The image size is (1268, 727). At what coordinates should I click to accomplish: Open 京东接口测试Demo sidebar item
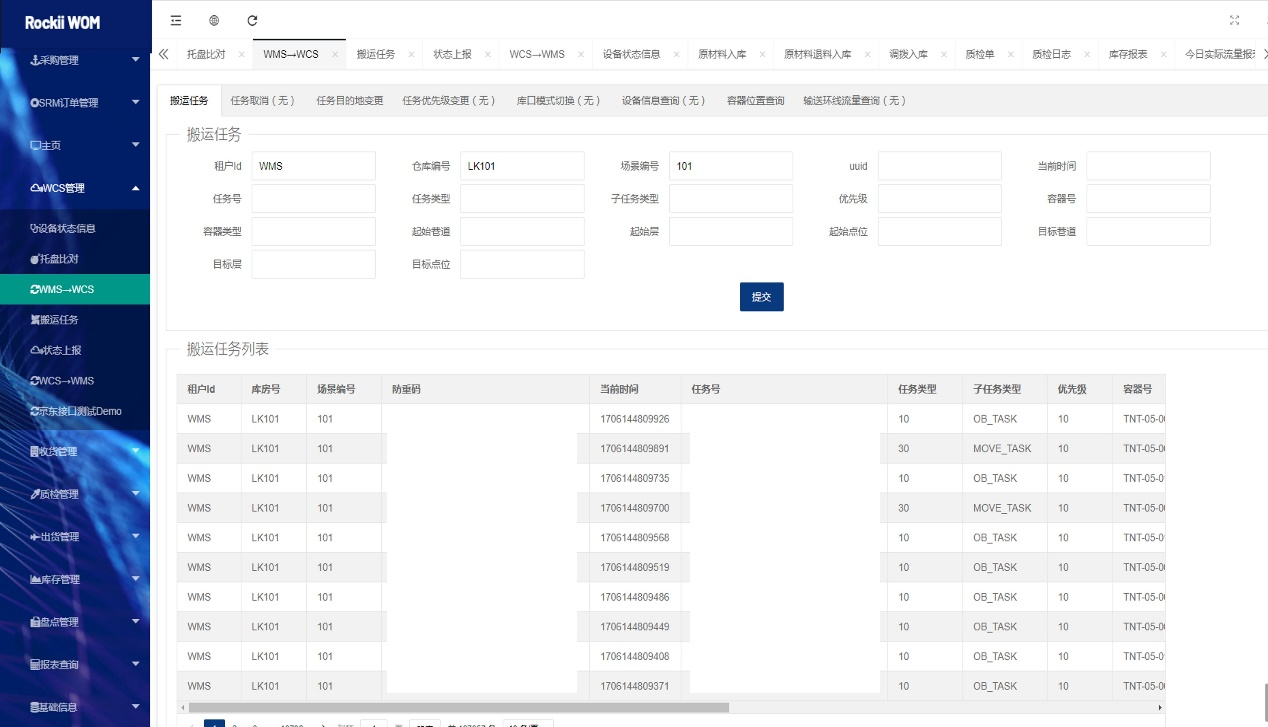pyautogui.click(x=80, y=411)
